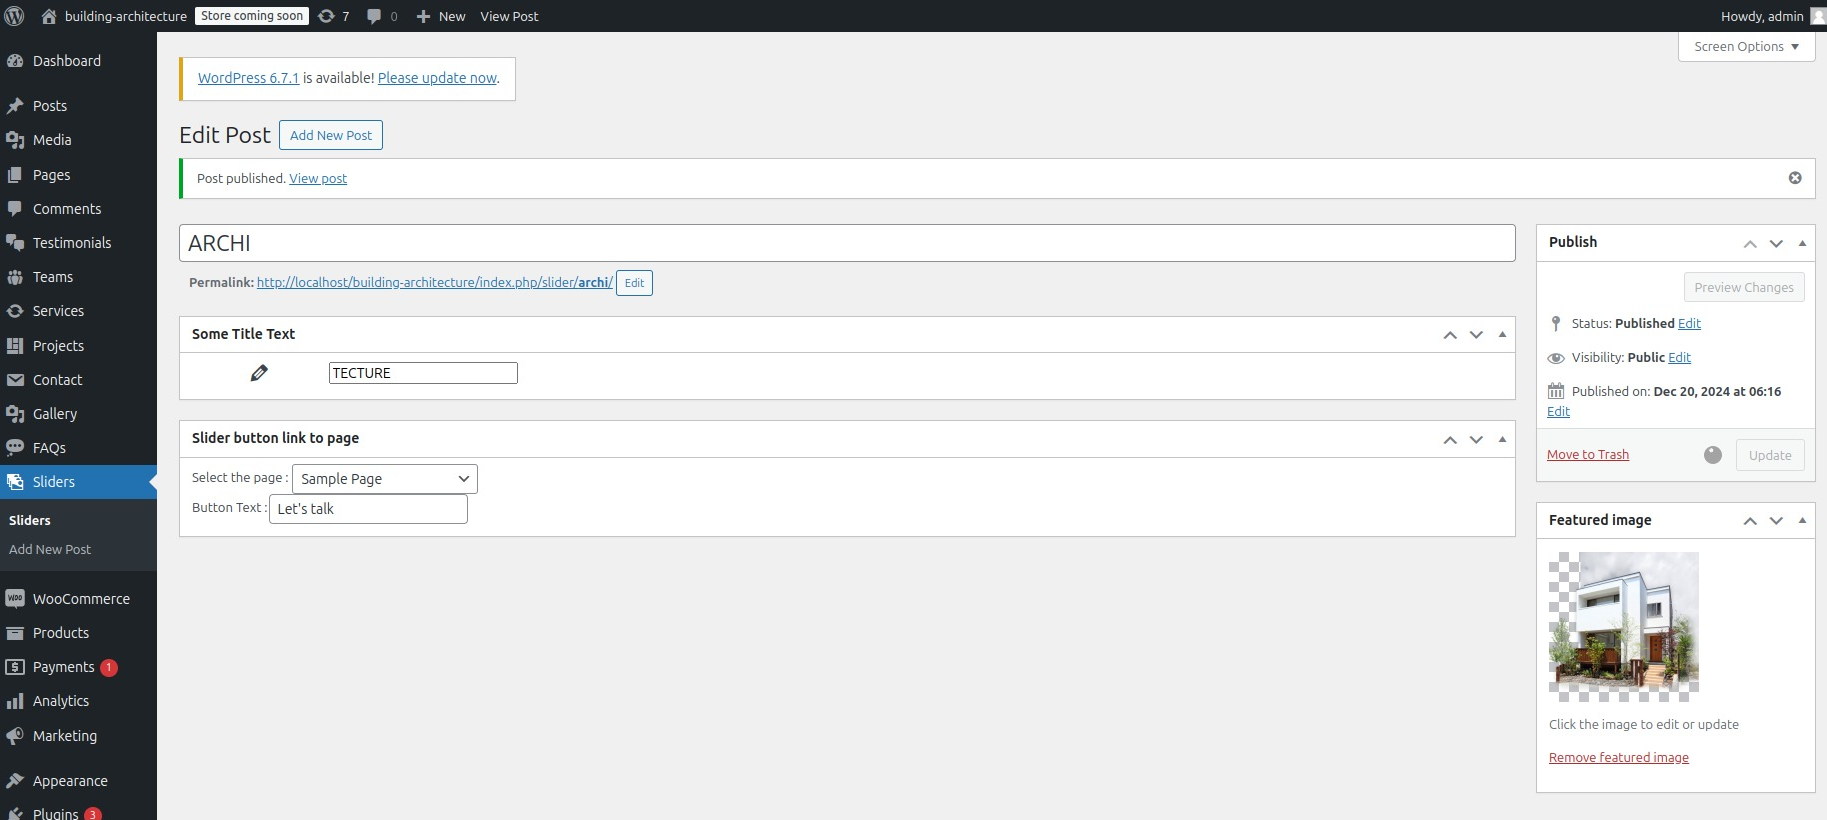This screenshot has width=1827, height=820.
Task: Open the Teams icon in sidebar
Action: (x=15, y=277)
